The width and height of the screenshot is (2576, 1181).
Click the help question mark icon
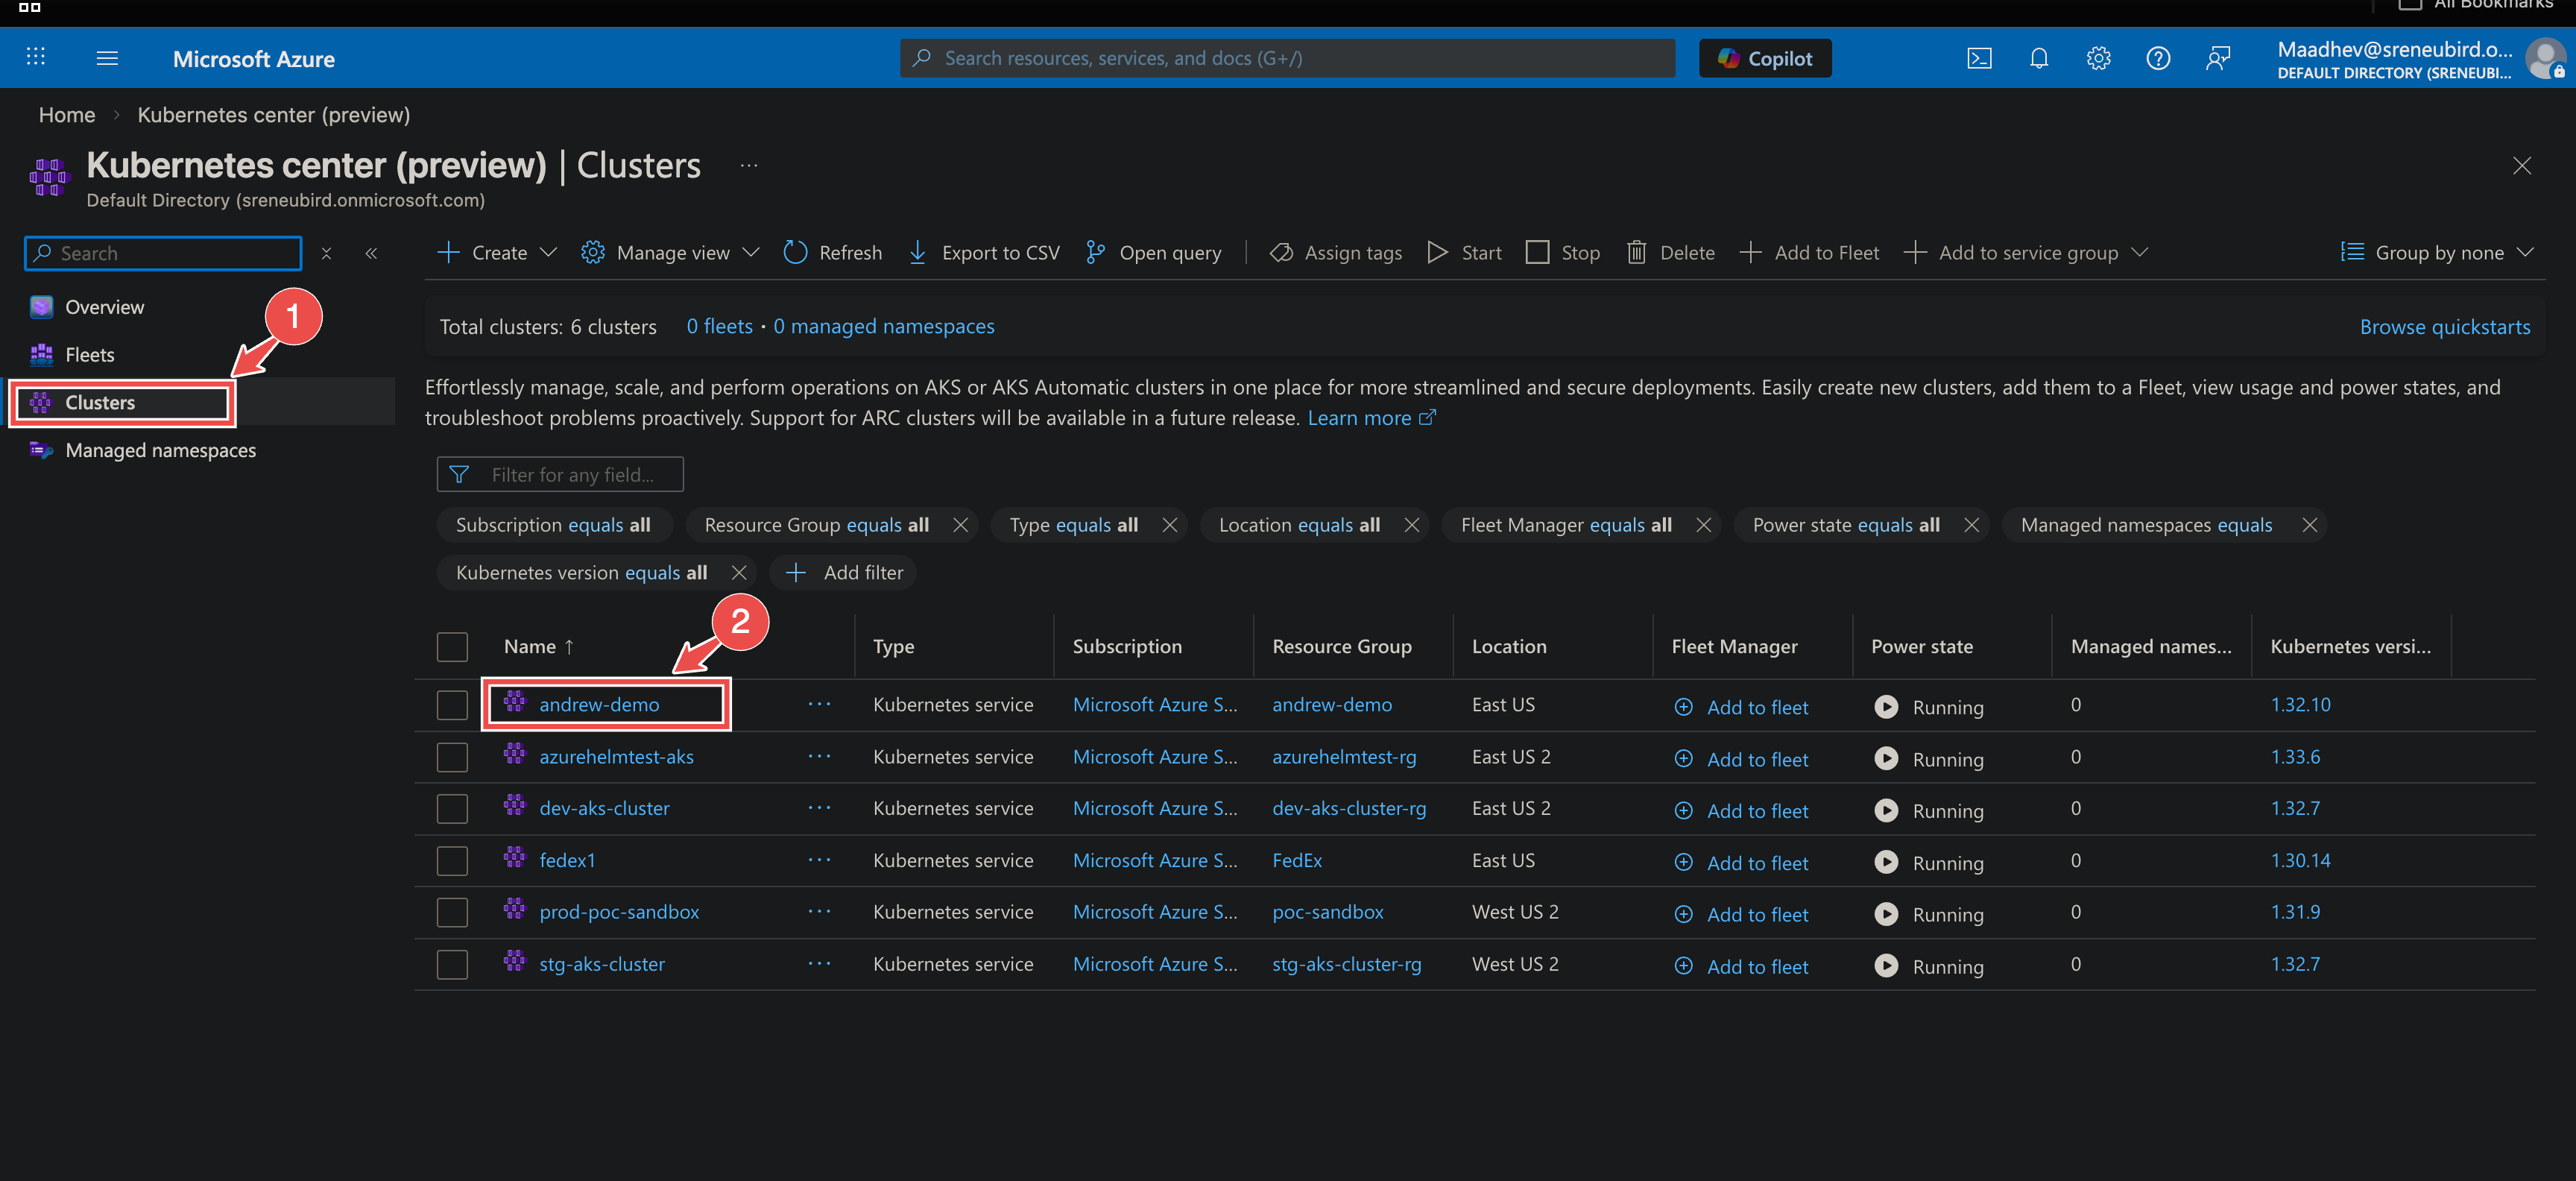click(2158, 58)
